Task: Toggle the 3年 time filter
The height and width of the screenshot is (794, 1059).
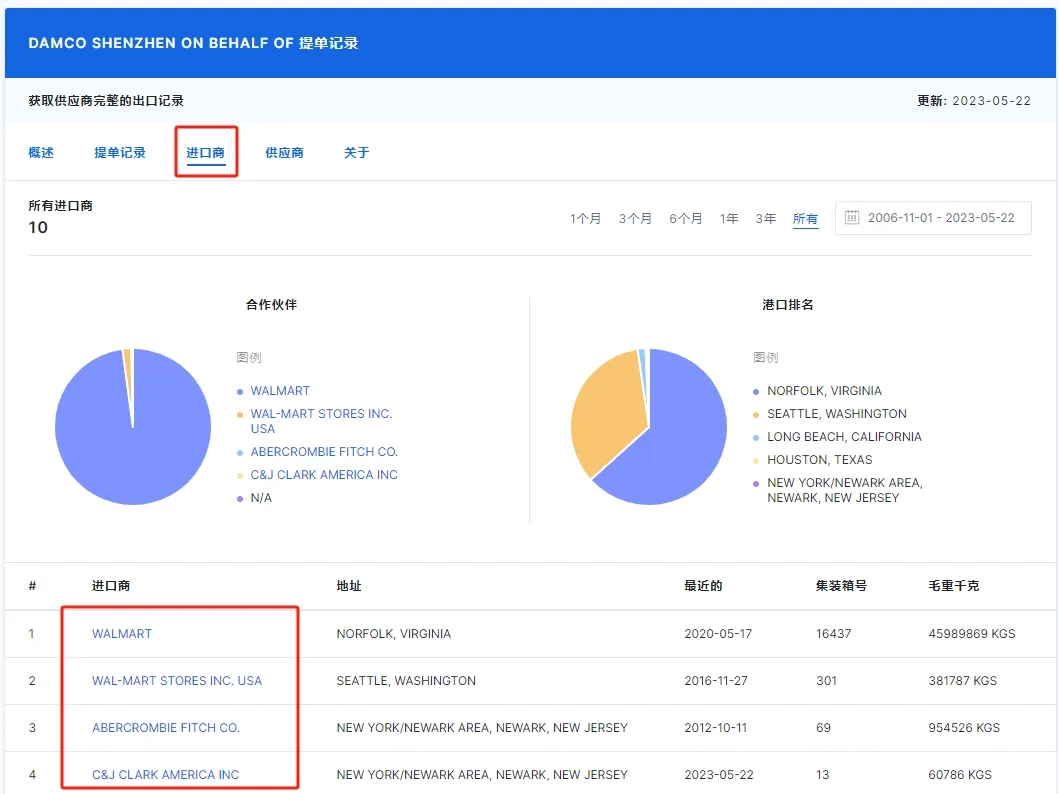Action: (x=765, y=218)
